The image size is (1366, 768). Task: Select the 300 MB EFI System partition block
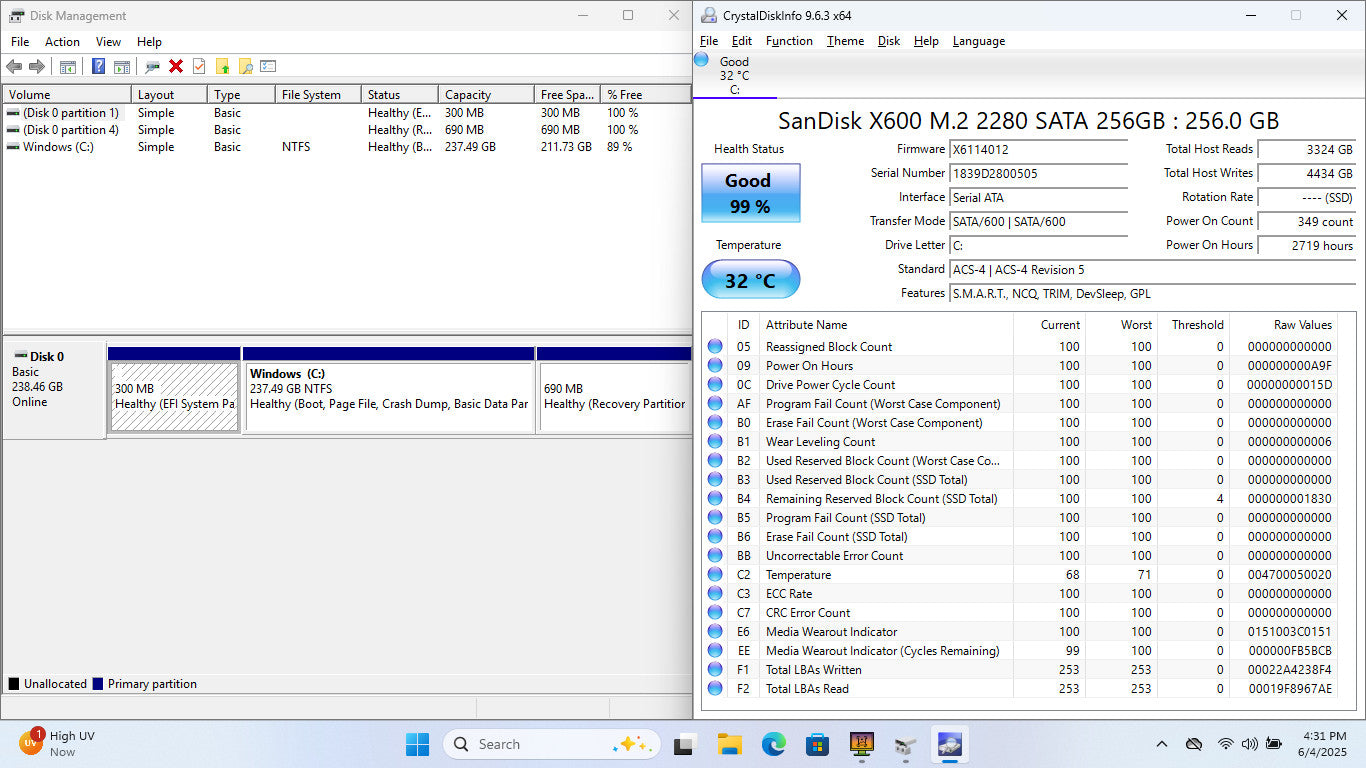click(174, 396)
